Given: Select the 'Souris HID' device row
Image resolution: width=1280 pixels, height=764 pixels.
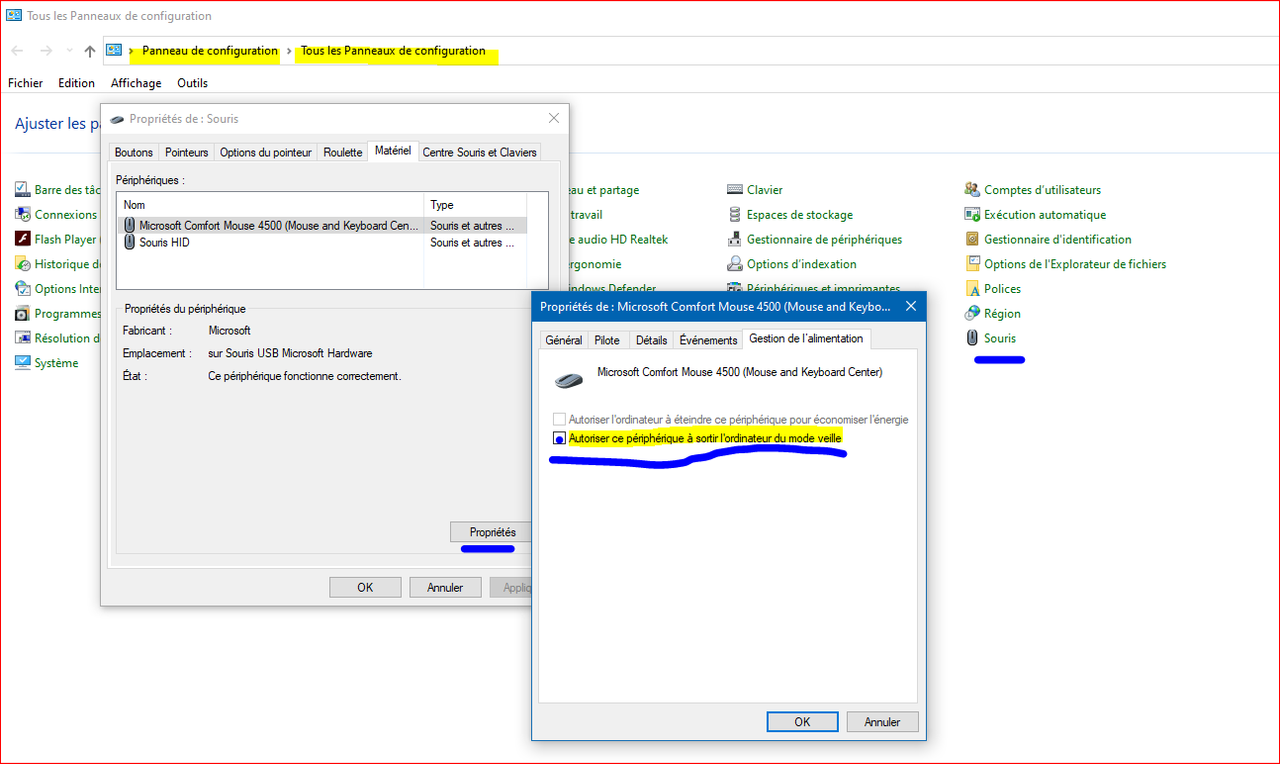Looking at the screenshot, I should 322,243.
